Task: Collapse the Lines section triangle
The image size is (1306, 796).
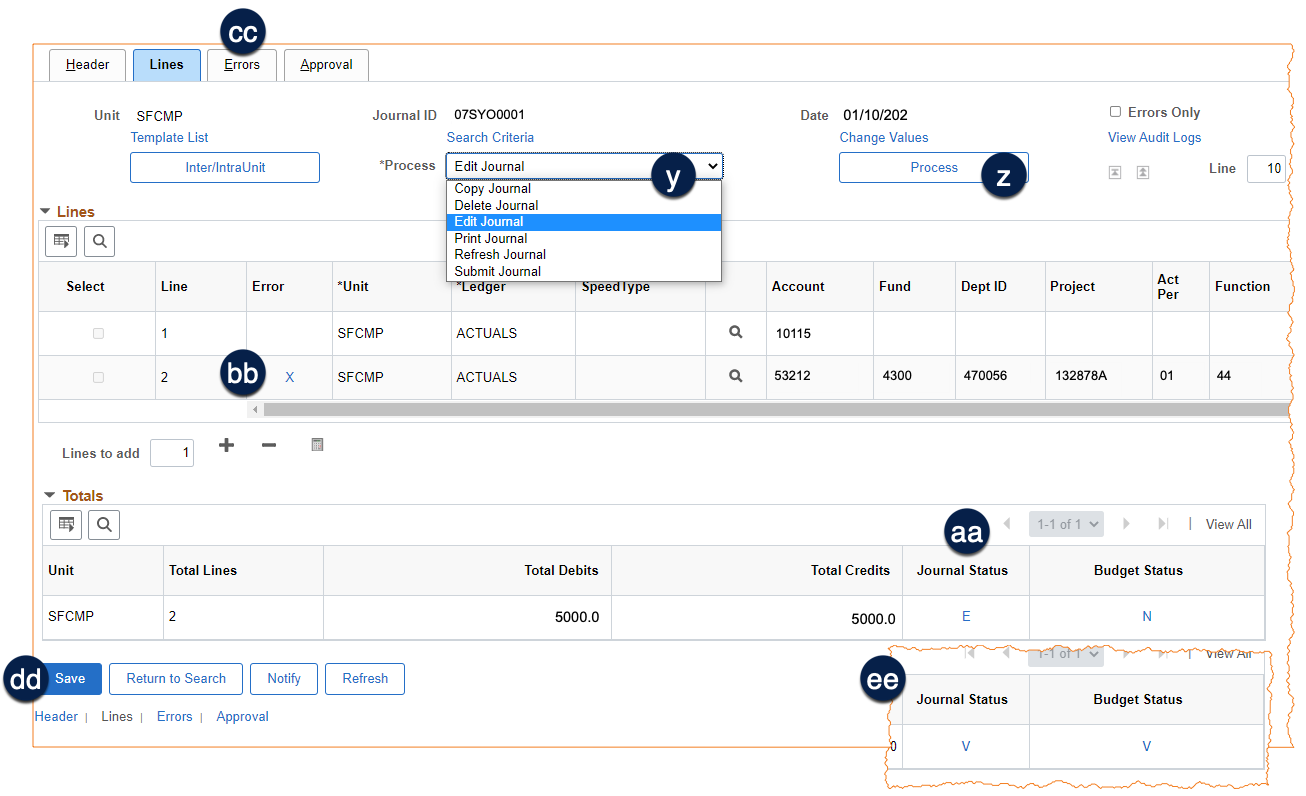Action: point(45,212)
